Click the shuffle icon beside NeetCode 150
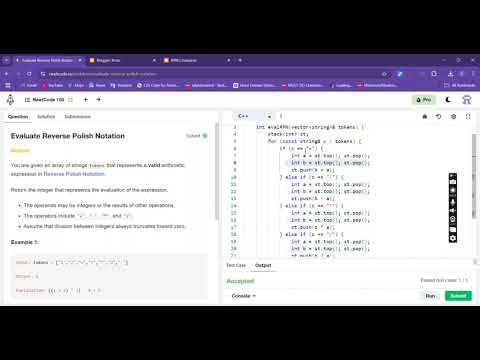 pyautogui.click(x=70, y=100)
